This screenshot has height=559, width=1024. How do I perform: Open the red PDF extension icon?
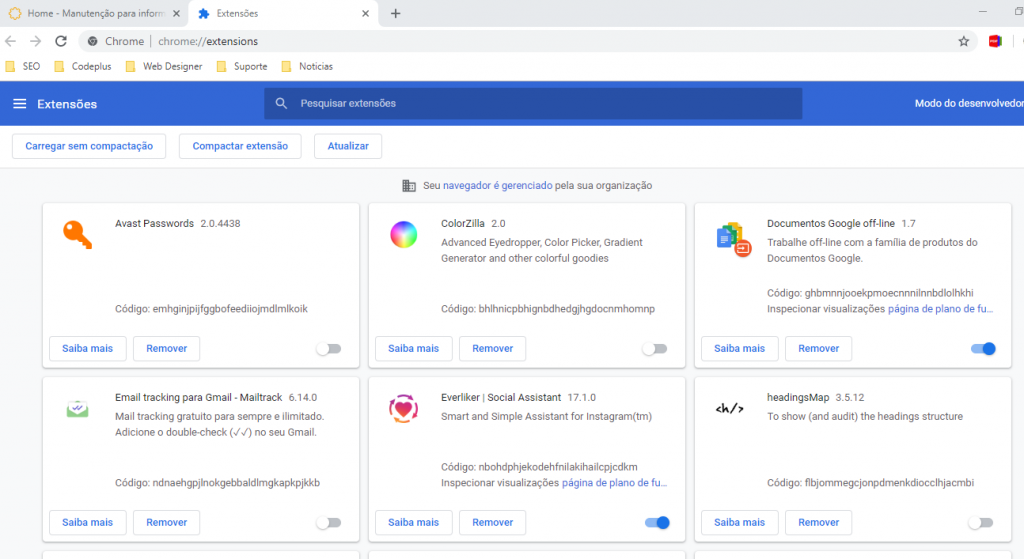click(x=995, y=41)
